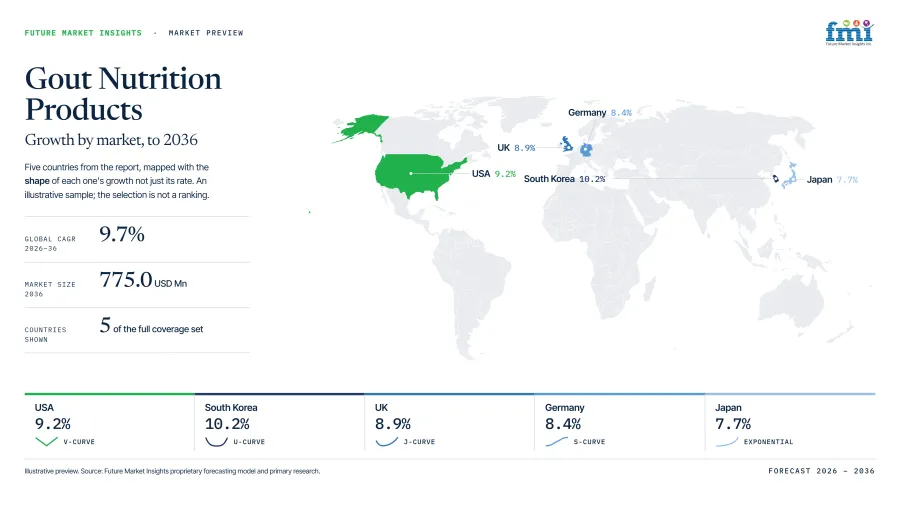This screenshot has height=506, width=900.
Task: Click 'UK' name in bottom card
Action: point(381,407)
